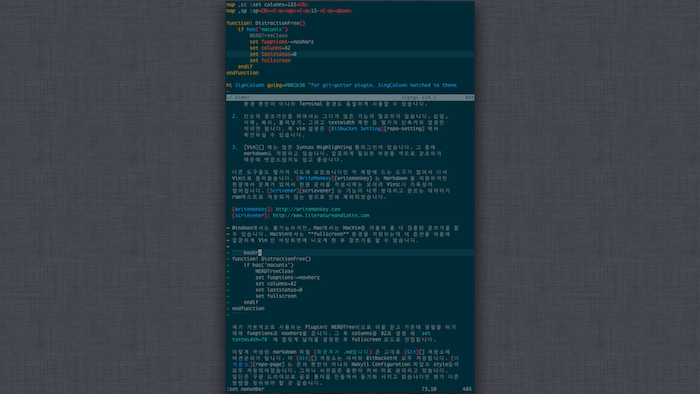Click the 'map ,sp :sp' mapping line
This screenshot has width=700, height=394.
click(288, 11)
